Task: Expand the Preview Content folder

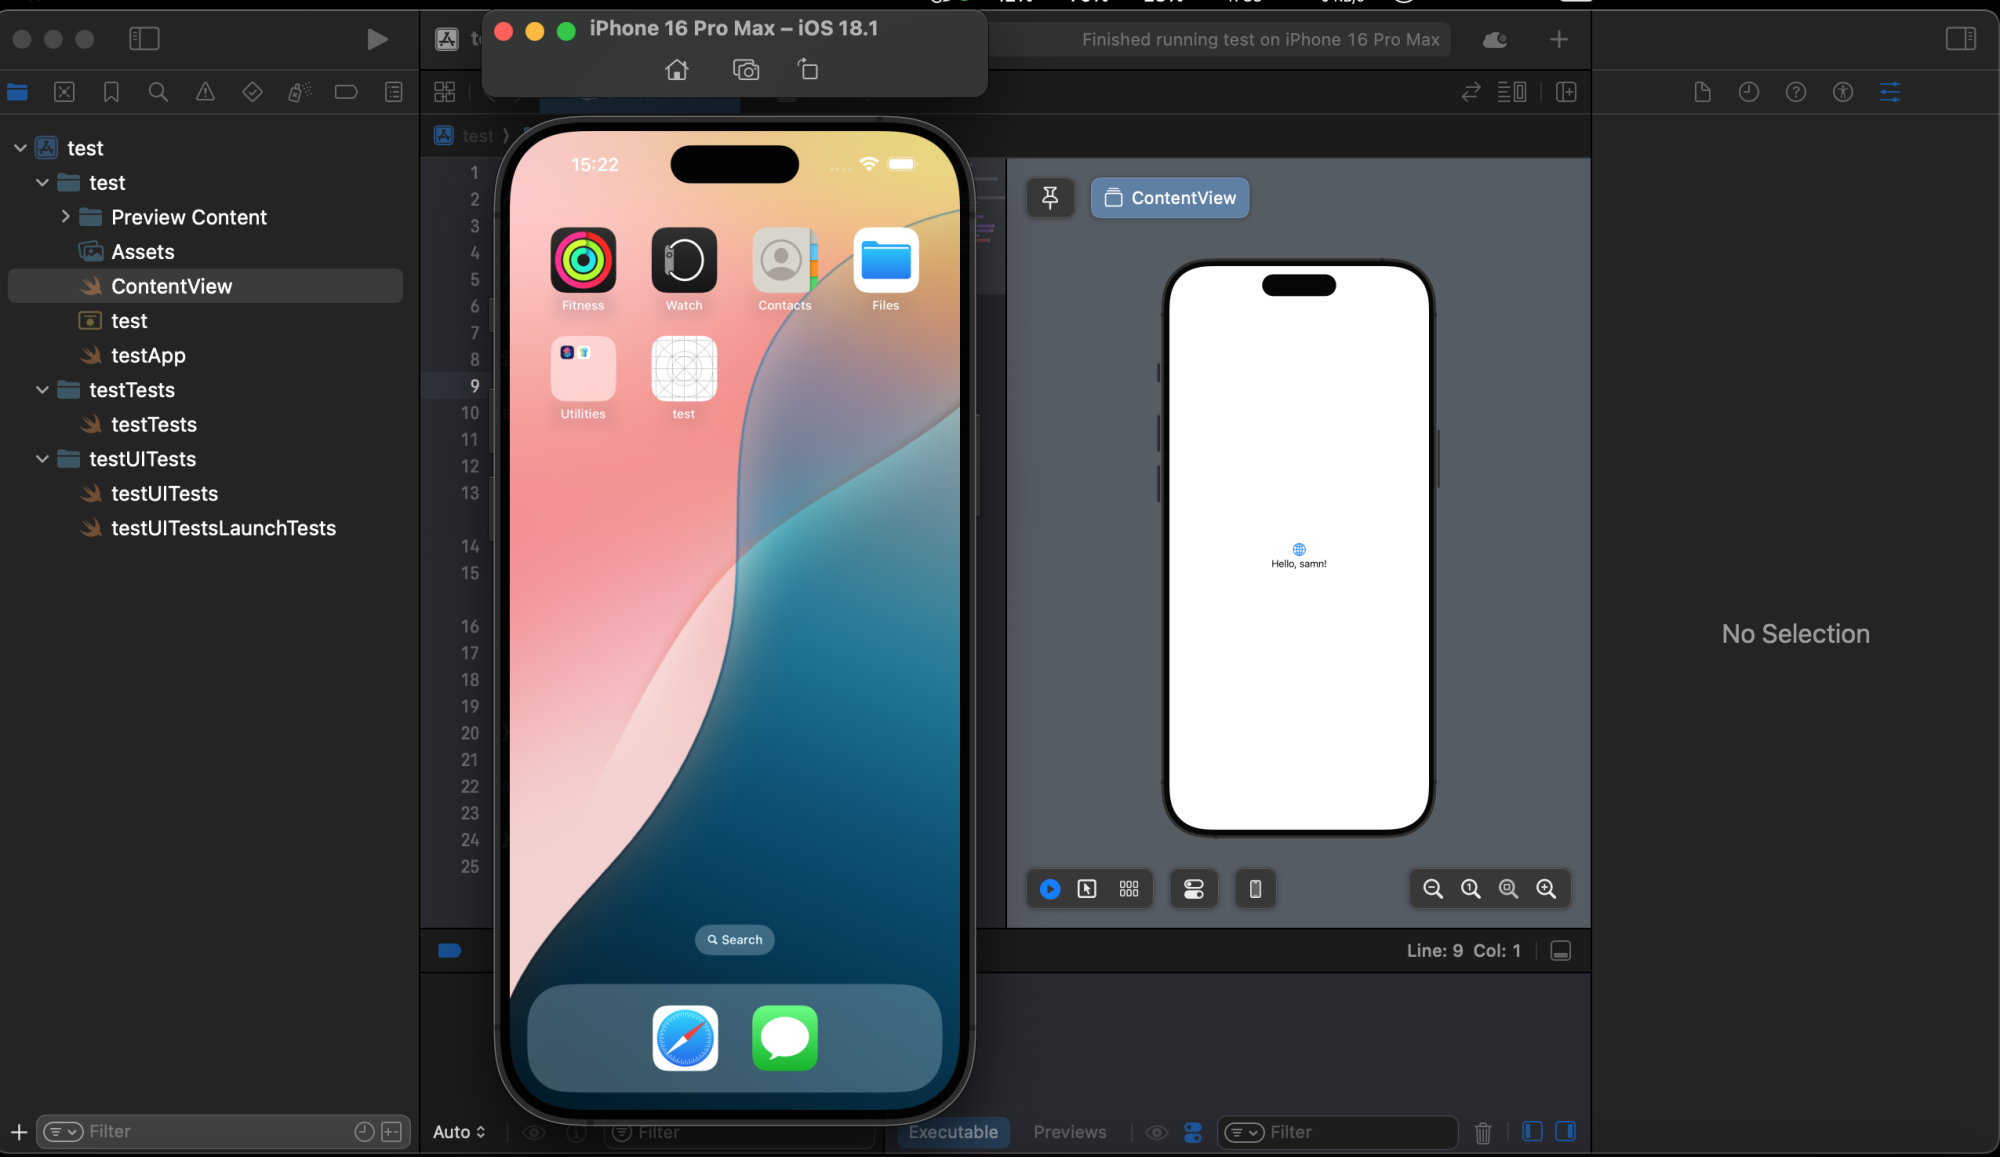Action: pyautogui.click(x=66, y=217)
